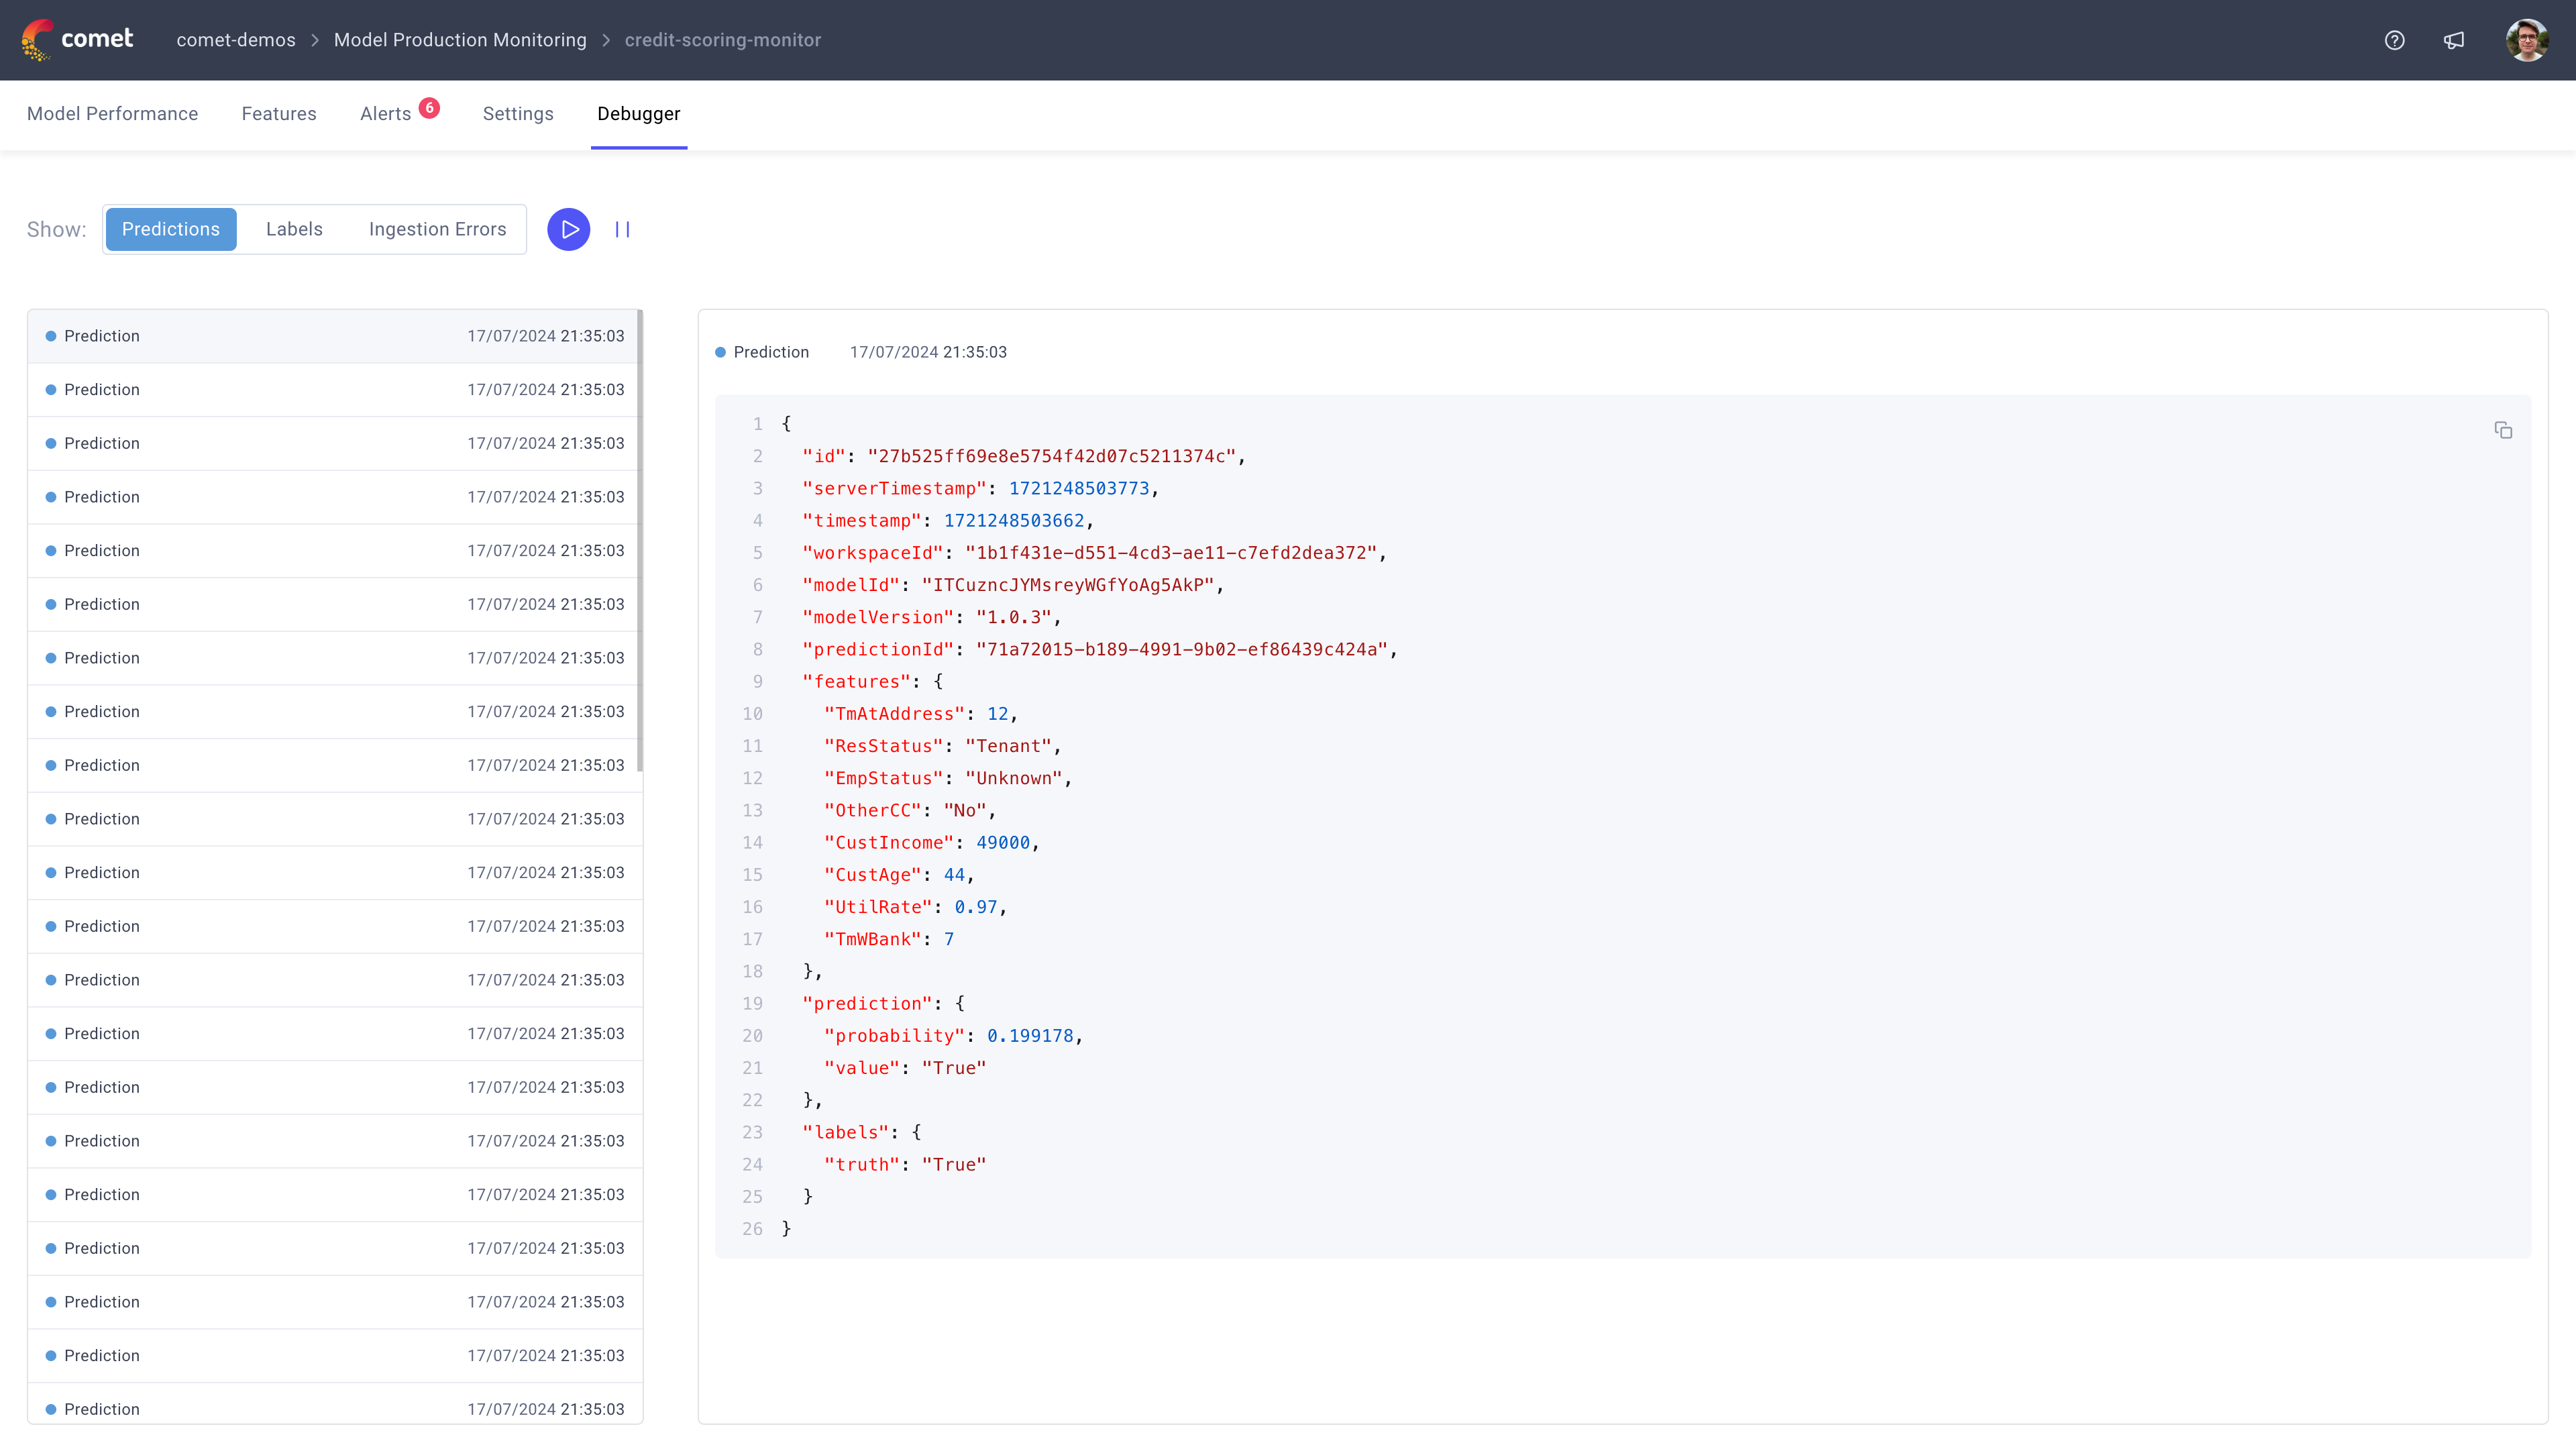Start streaming with the play button
This screenshot has width=2576, height=1449.
click(568, 229)
